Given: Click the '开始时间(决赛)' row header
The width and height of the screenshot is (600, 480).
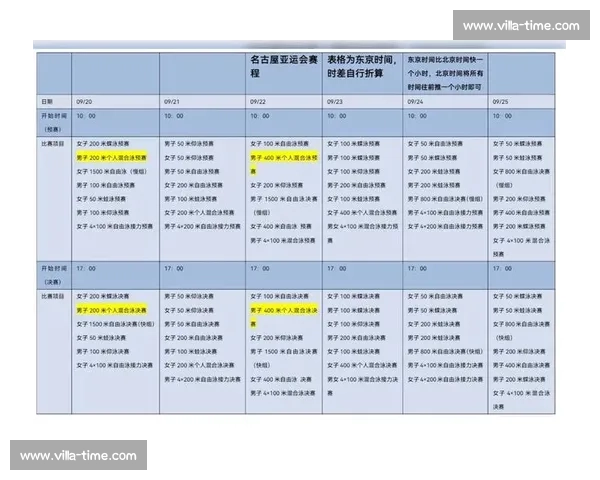Looking at the screenshot, I should point(54,275).
